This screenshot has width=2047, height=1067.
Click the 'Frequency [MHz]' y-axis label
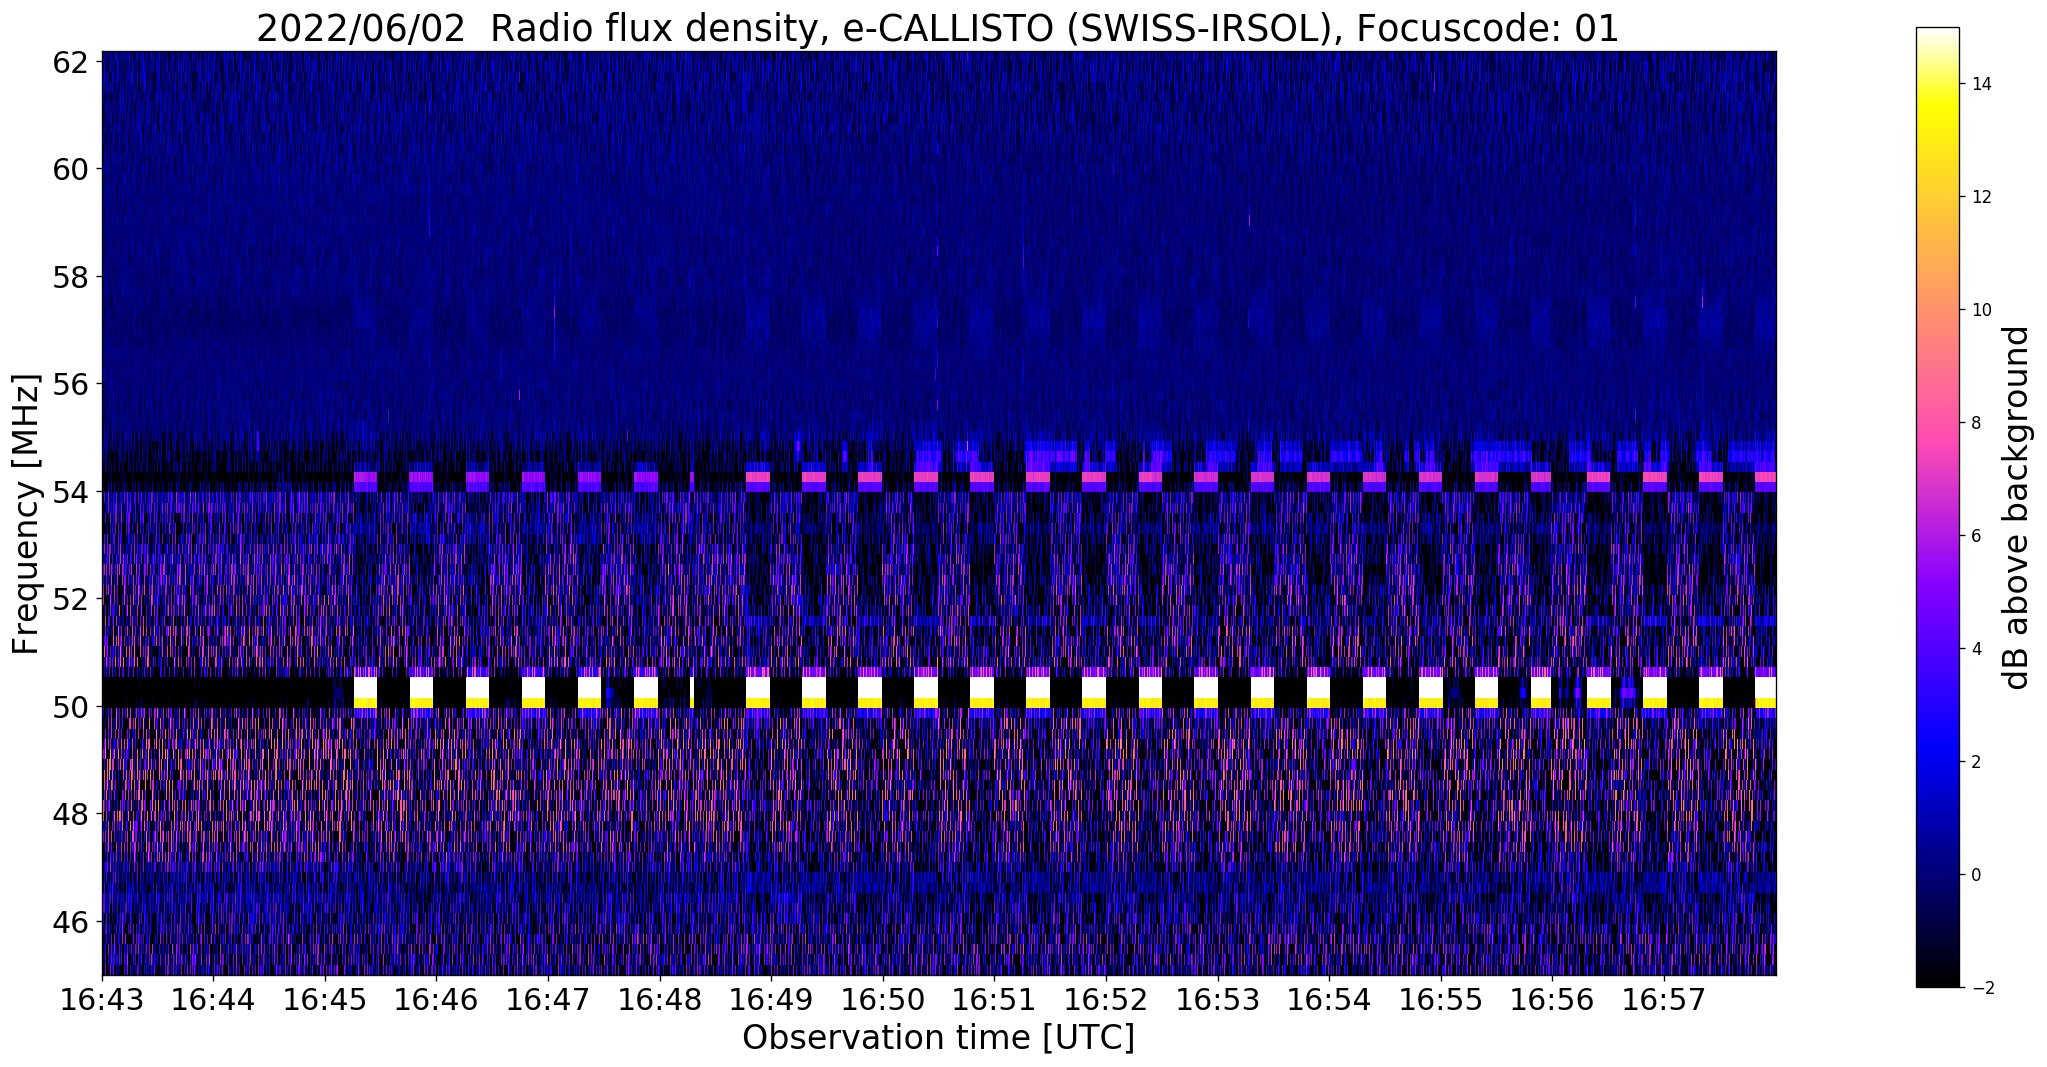pos(27,514)
